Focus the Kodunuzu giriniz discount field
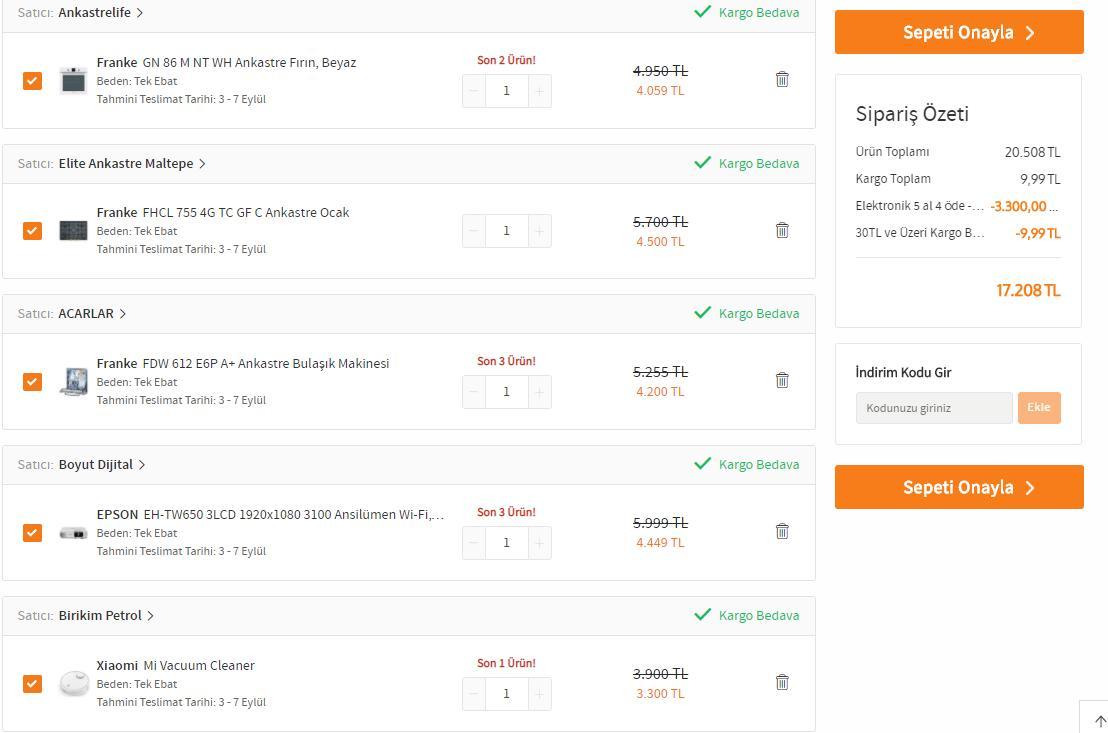 (933, 408)
